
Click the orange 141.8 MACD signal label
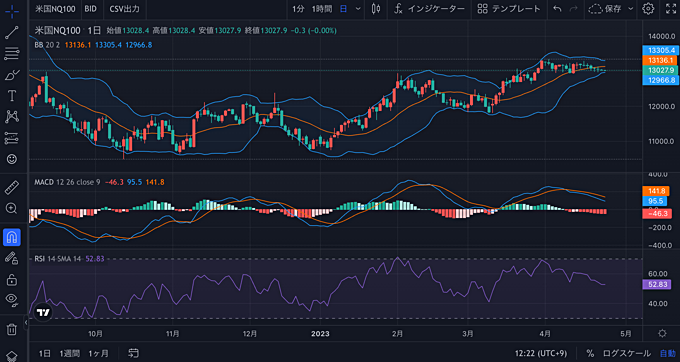click(x=656, y=191)
